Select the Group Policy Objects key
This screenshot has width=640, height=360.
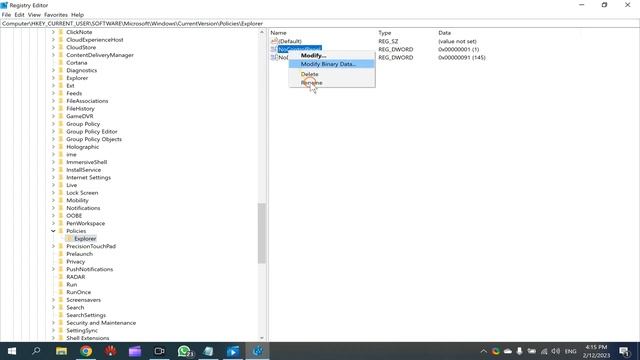(x=94, y=139)
